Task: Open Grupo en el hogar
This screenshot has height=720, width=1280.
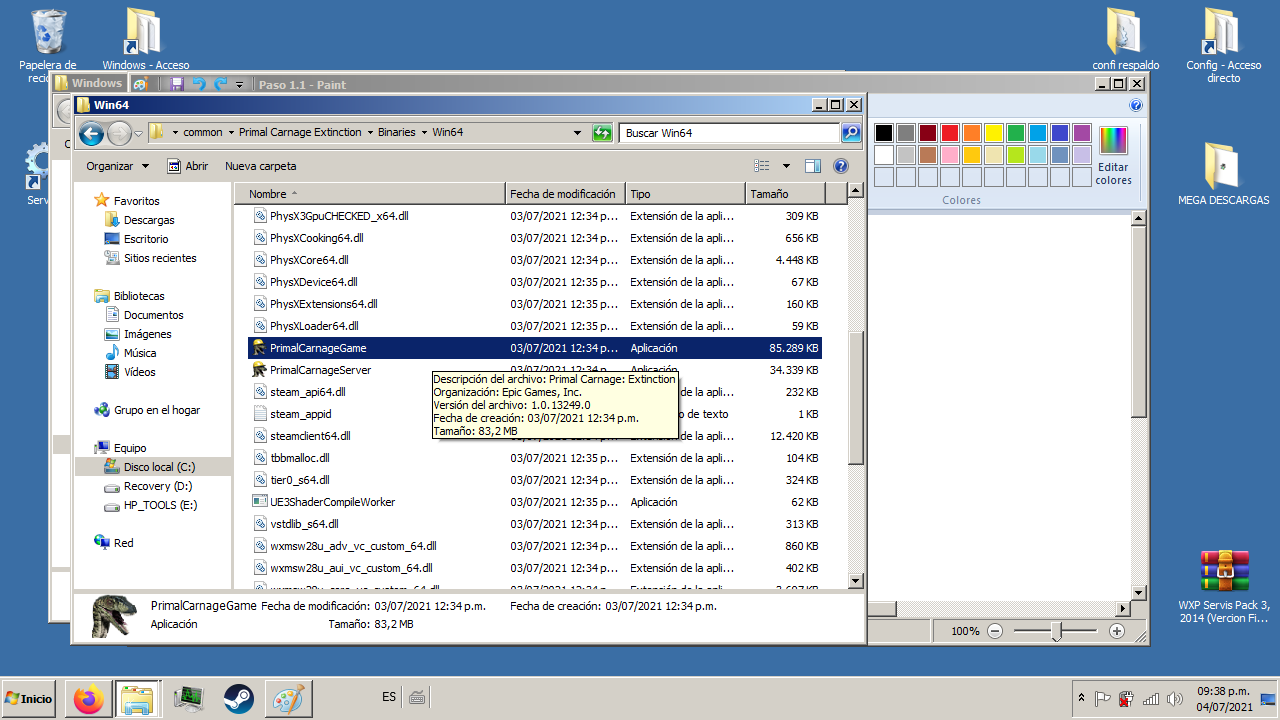Action: (x=157, y=410)
